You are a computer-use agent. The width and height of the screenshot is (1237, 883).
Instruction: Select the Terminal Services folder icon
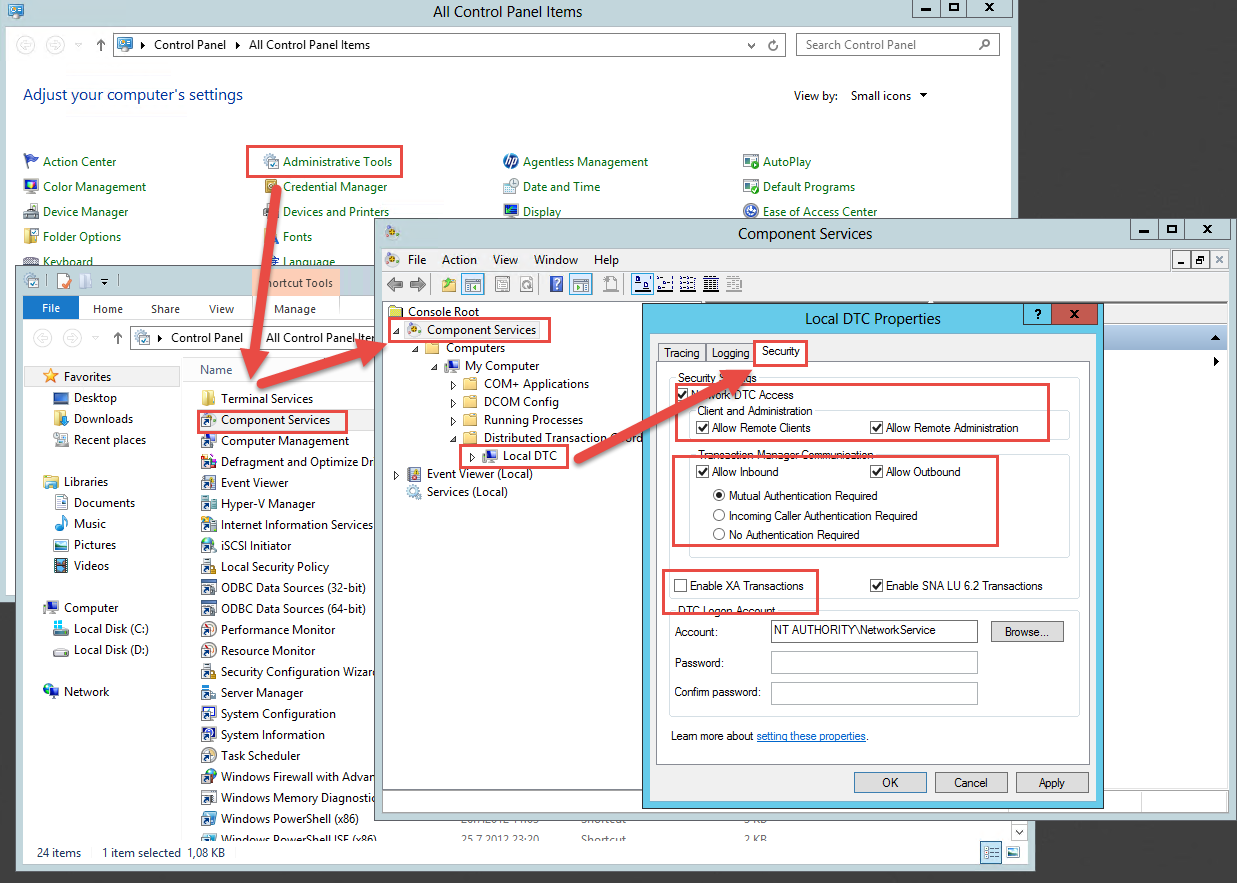[x=209, y=399]
